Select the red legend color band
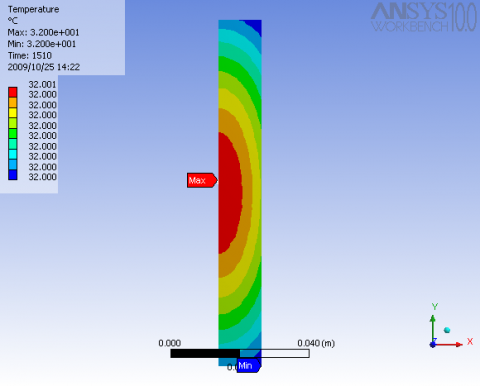 (x=13, y=92)
